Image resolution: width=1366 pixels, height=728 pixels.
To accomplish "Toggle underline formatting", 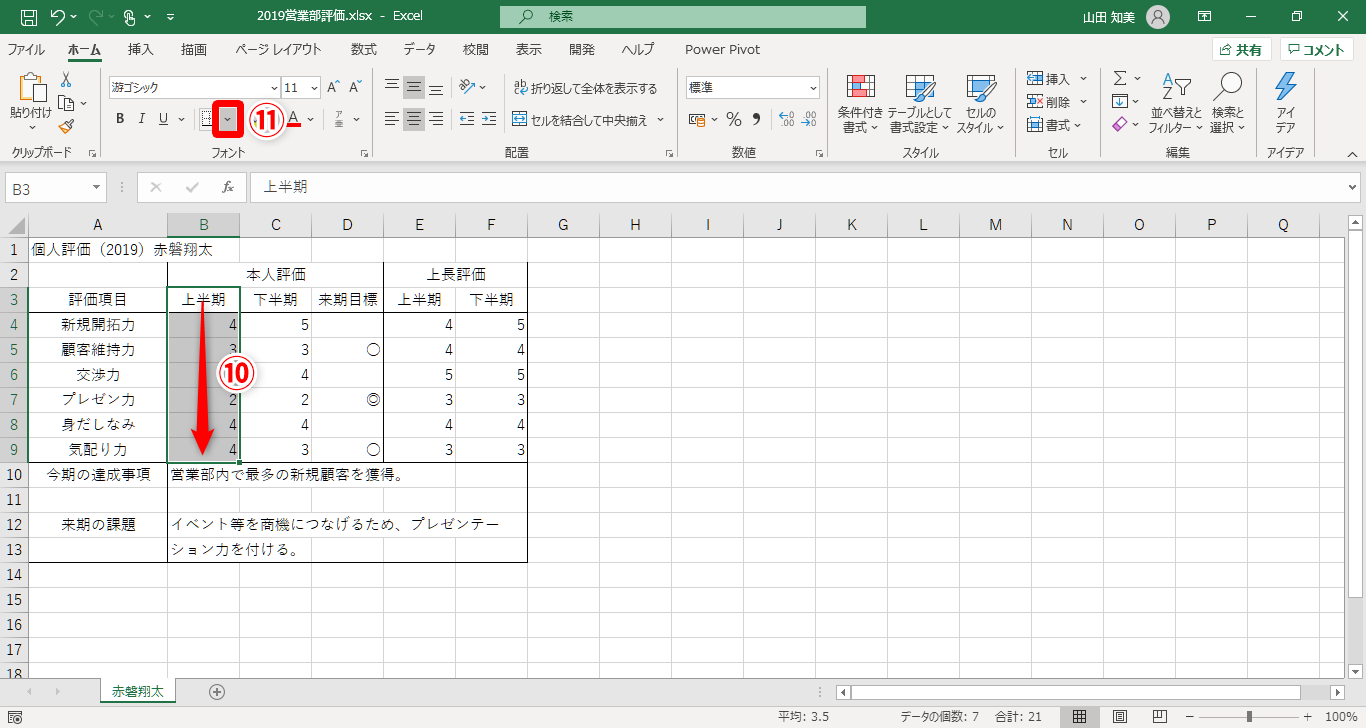I will pos(163,120).
